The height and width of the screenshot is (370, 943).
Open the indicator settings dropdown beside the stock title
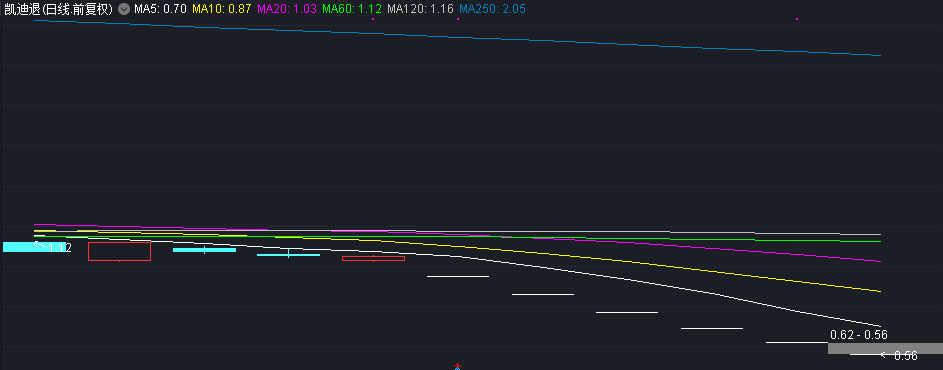pyautogui.click(x=124, y=10)
